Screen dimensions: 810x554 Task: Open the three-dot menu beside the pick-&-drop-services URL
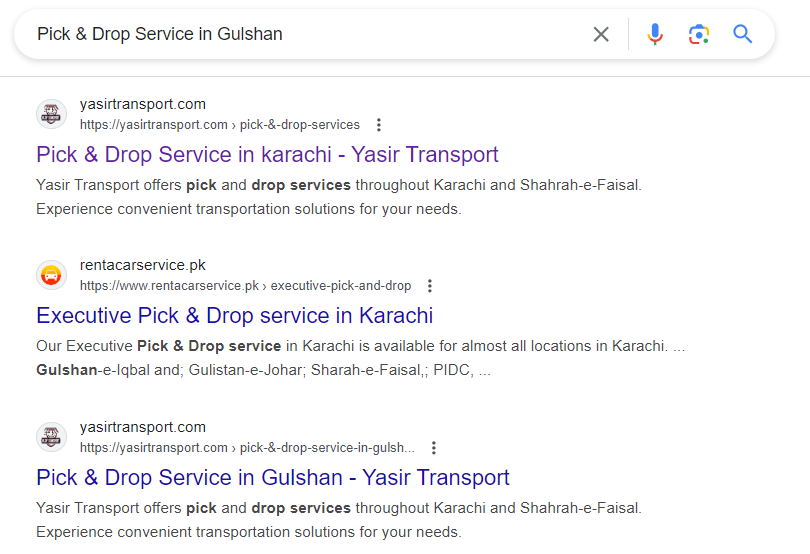tap(379, 125)
